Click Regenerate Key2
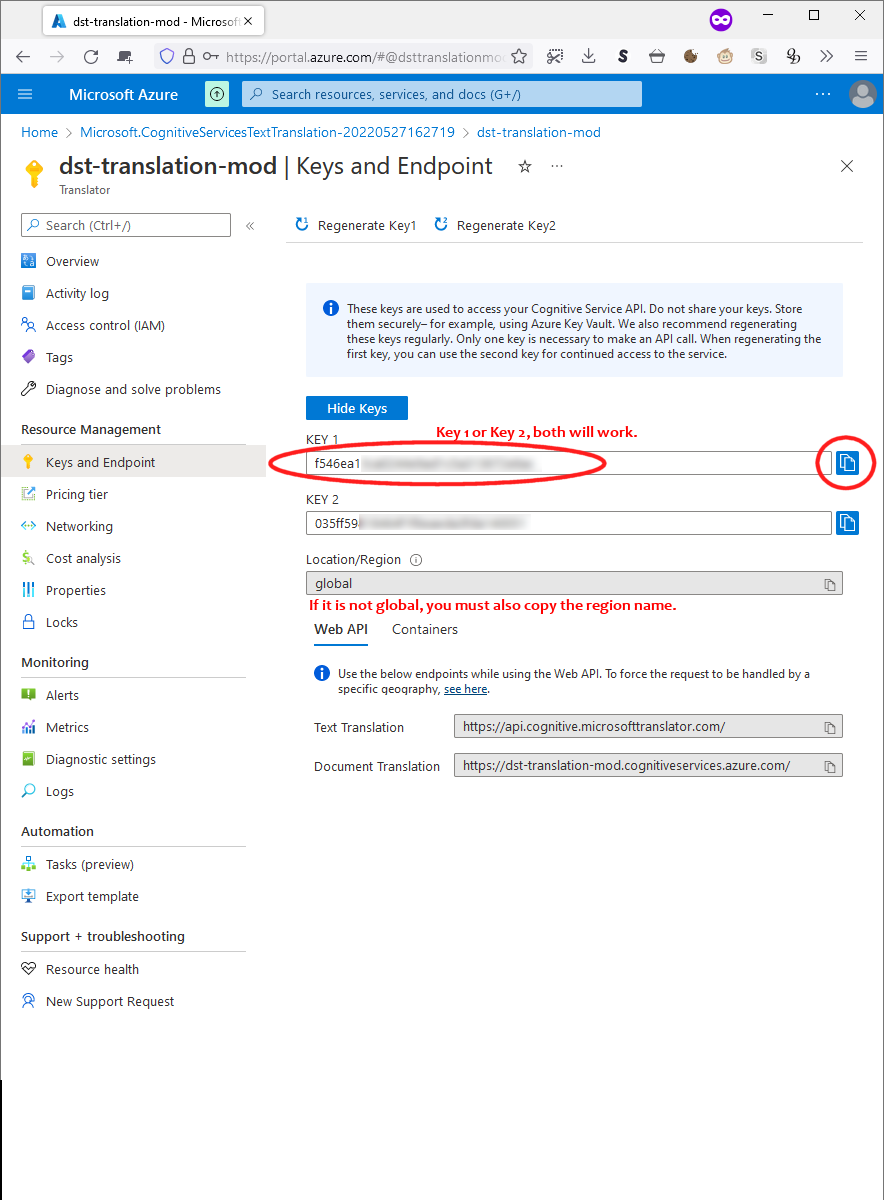884x1200 pixels. [495, 225]
